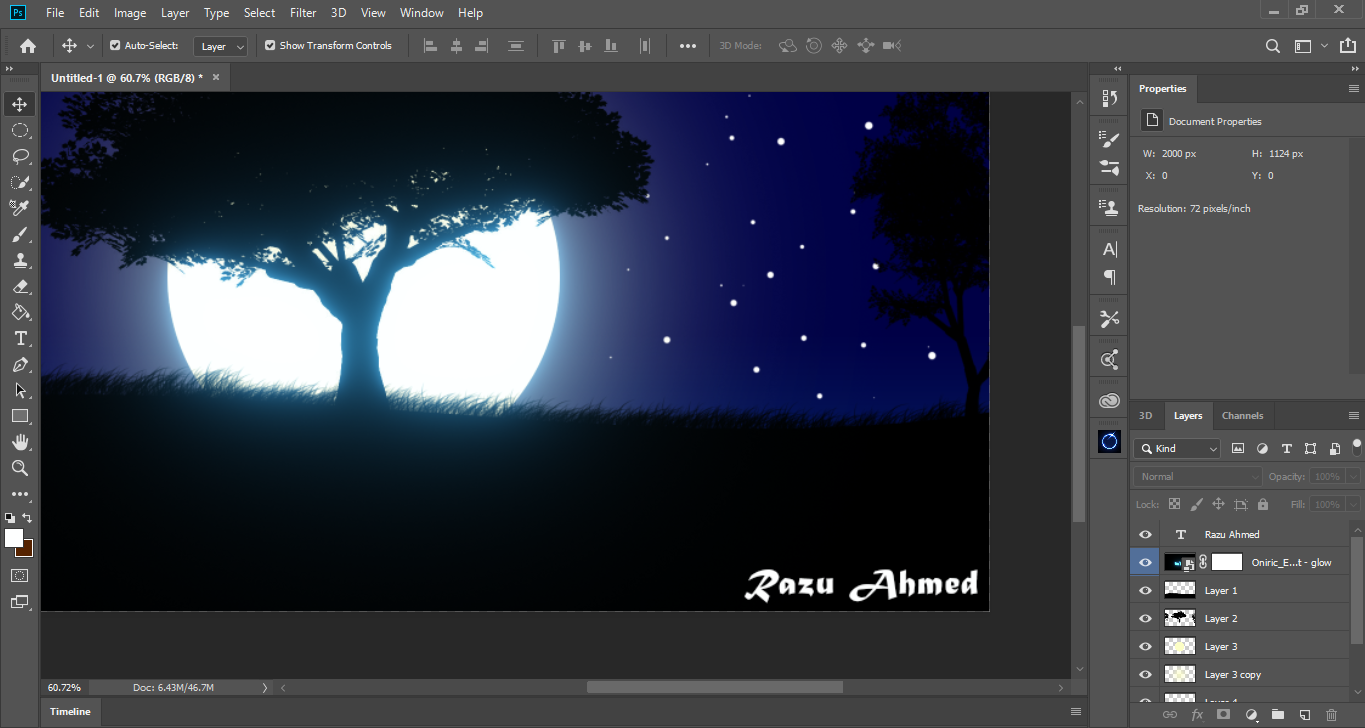Viewport: 1365px width, 728px height.
Task: Hide the Razu Ahmed text layer
Action: [1146, 535]
